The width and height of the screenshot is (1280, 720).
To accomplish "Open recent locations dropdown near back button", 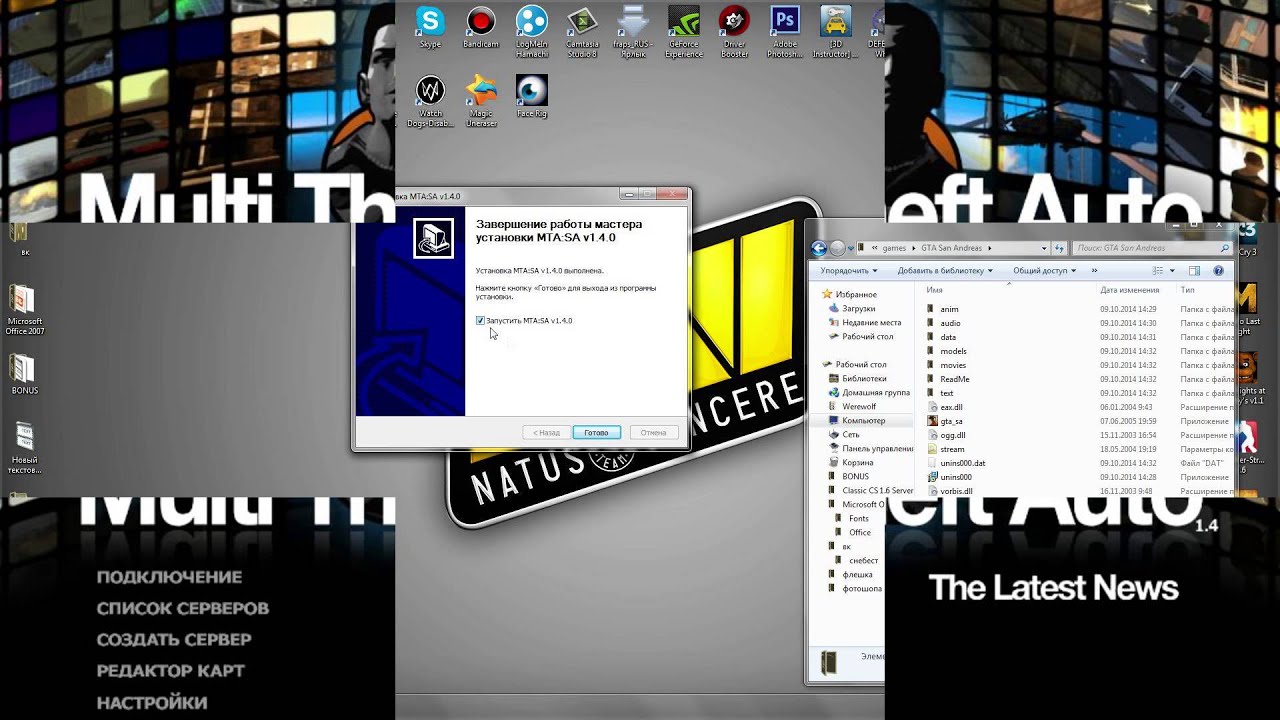I will [853, 248].
